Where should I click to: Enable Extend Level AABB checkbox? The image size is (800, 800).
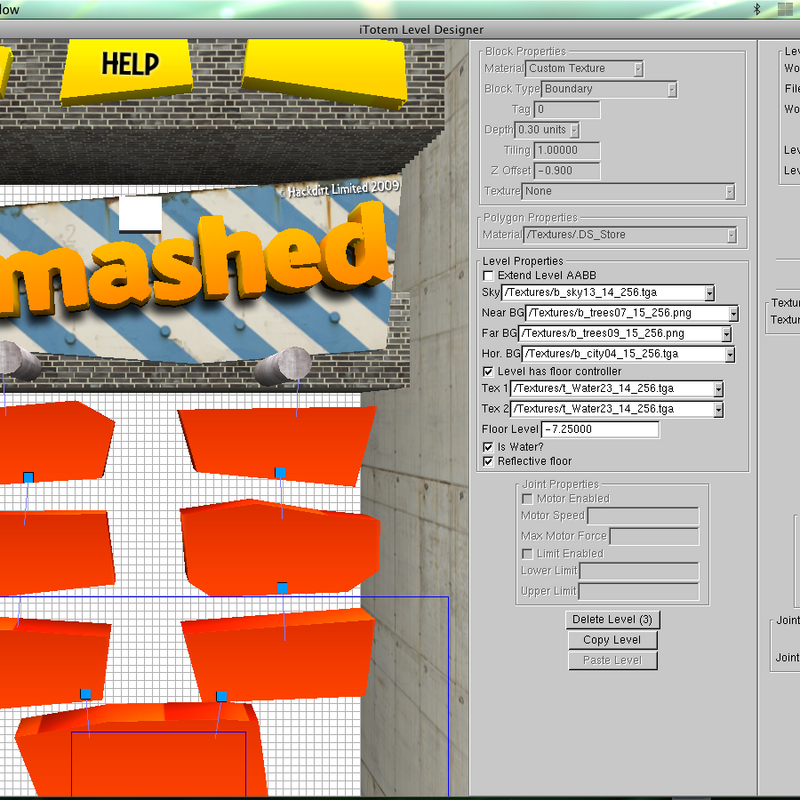coord(488,276)
